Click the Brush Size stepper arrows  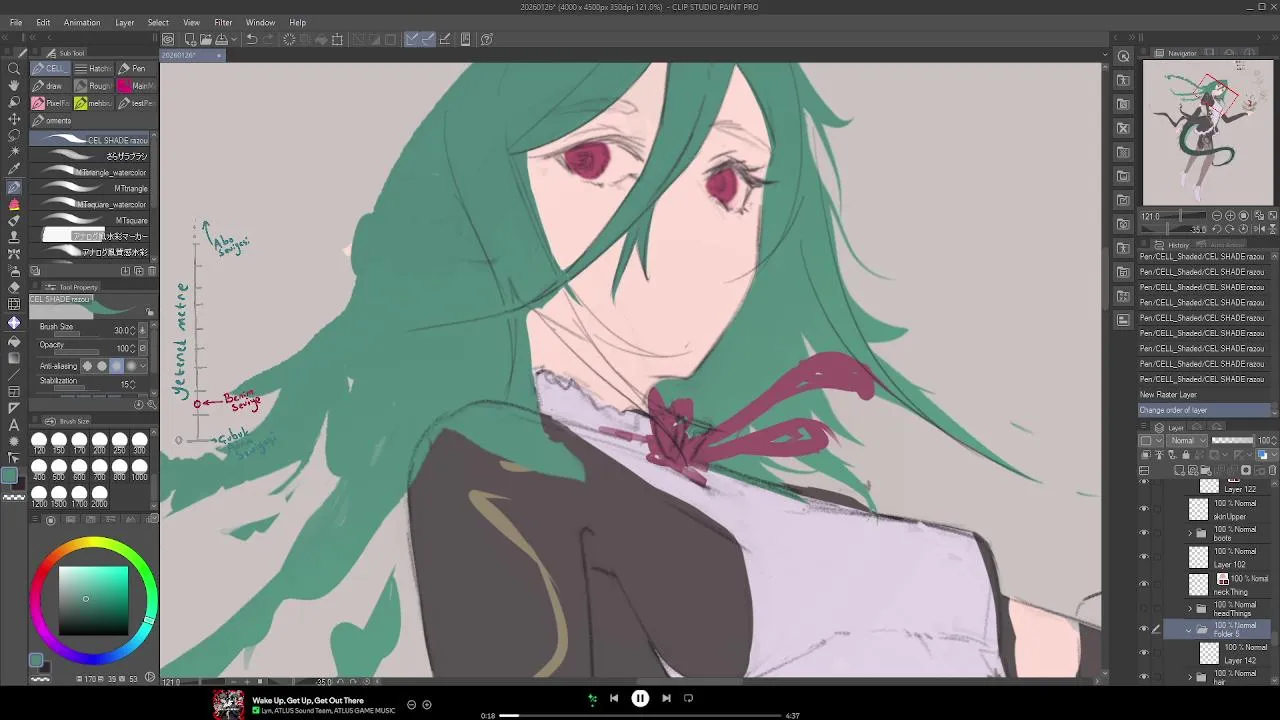click(x=133, y=330)
